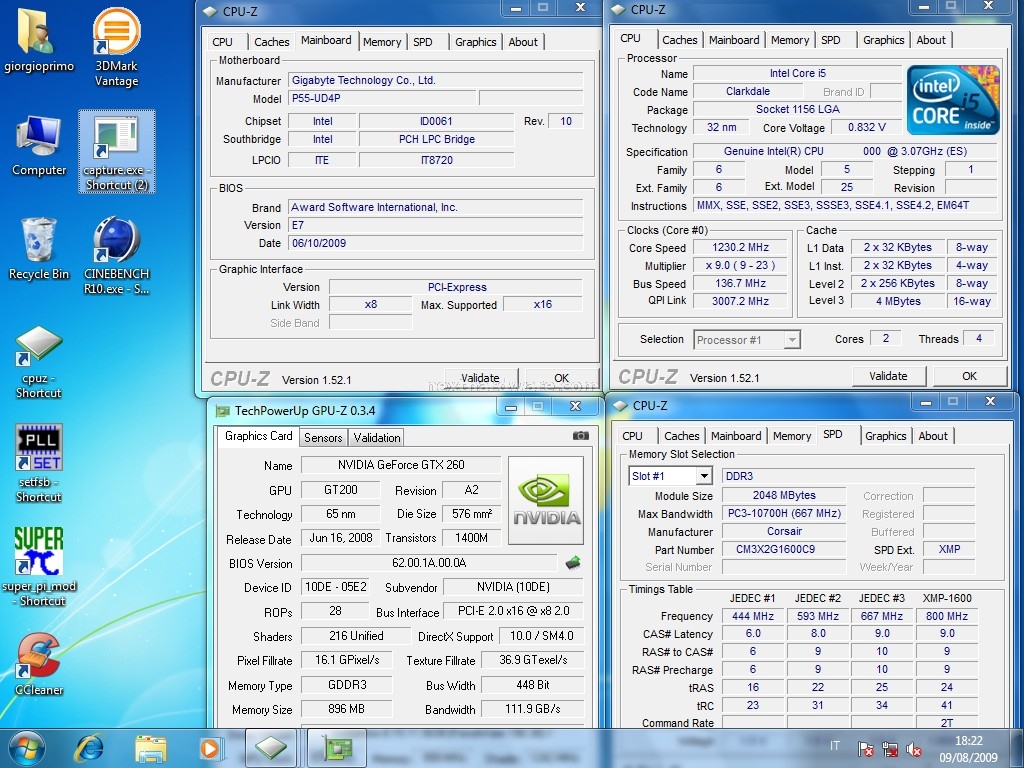
Task: Click the Intel Core i5 logo badge
Action: (953, 99)
